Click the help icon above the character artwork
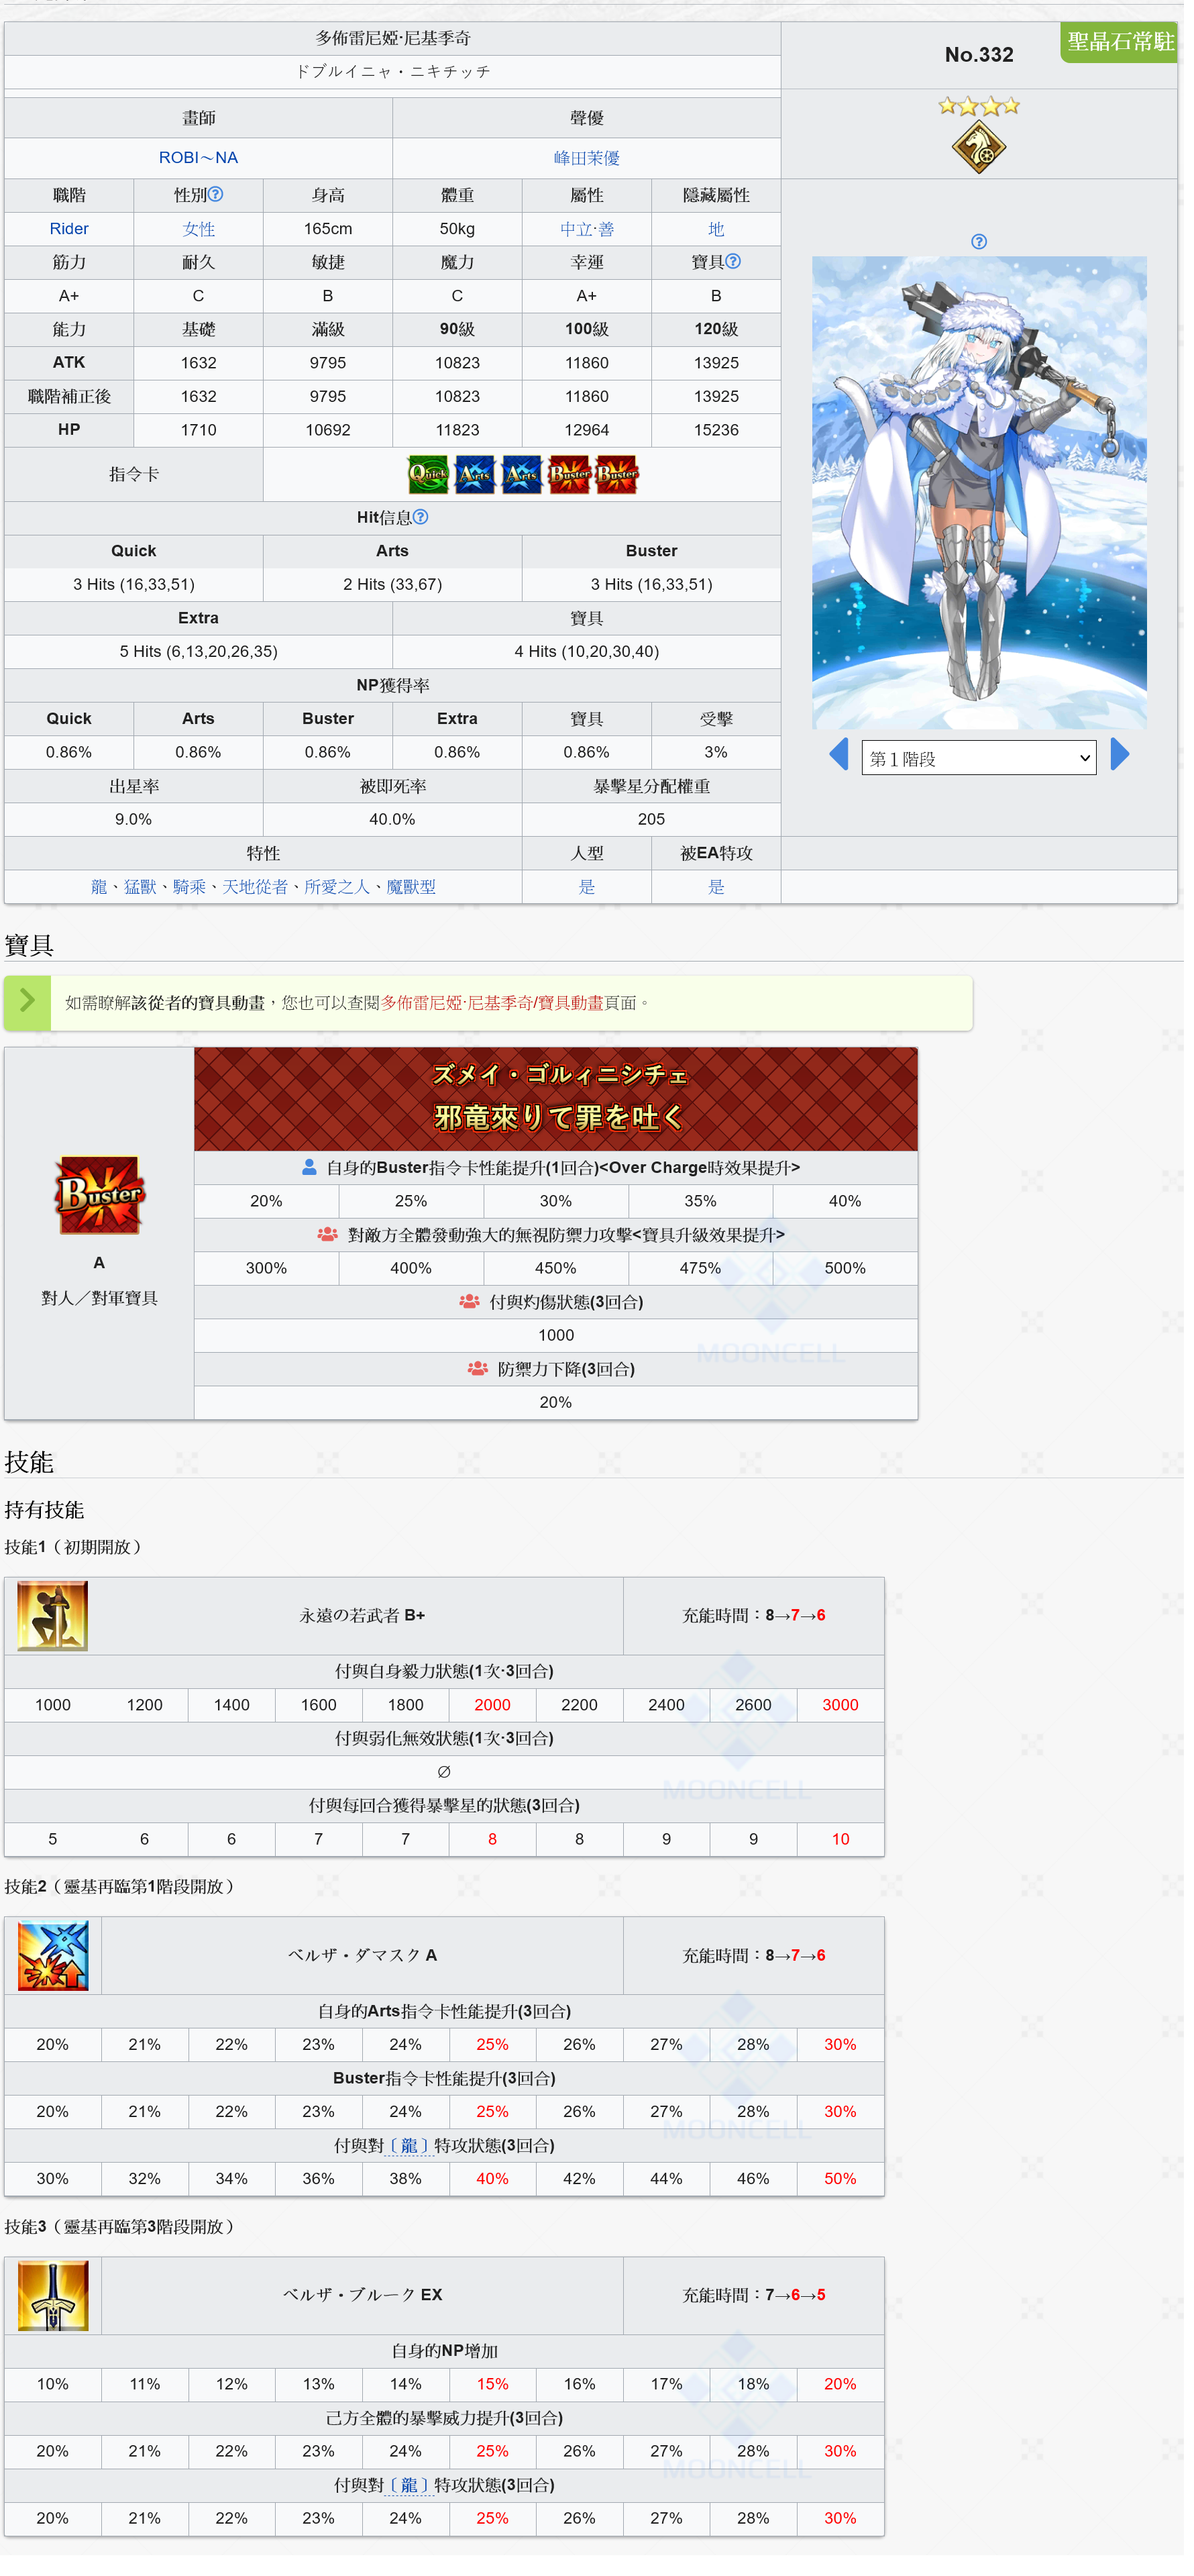Screen dimensions: 1194x2576 click(x=987, y=243)
